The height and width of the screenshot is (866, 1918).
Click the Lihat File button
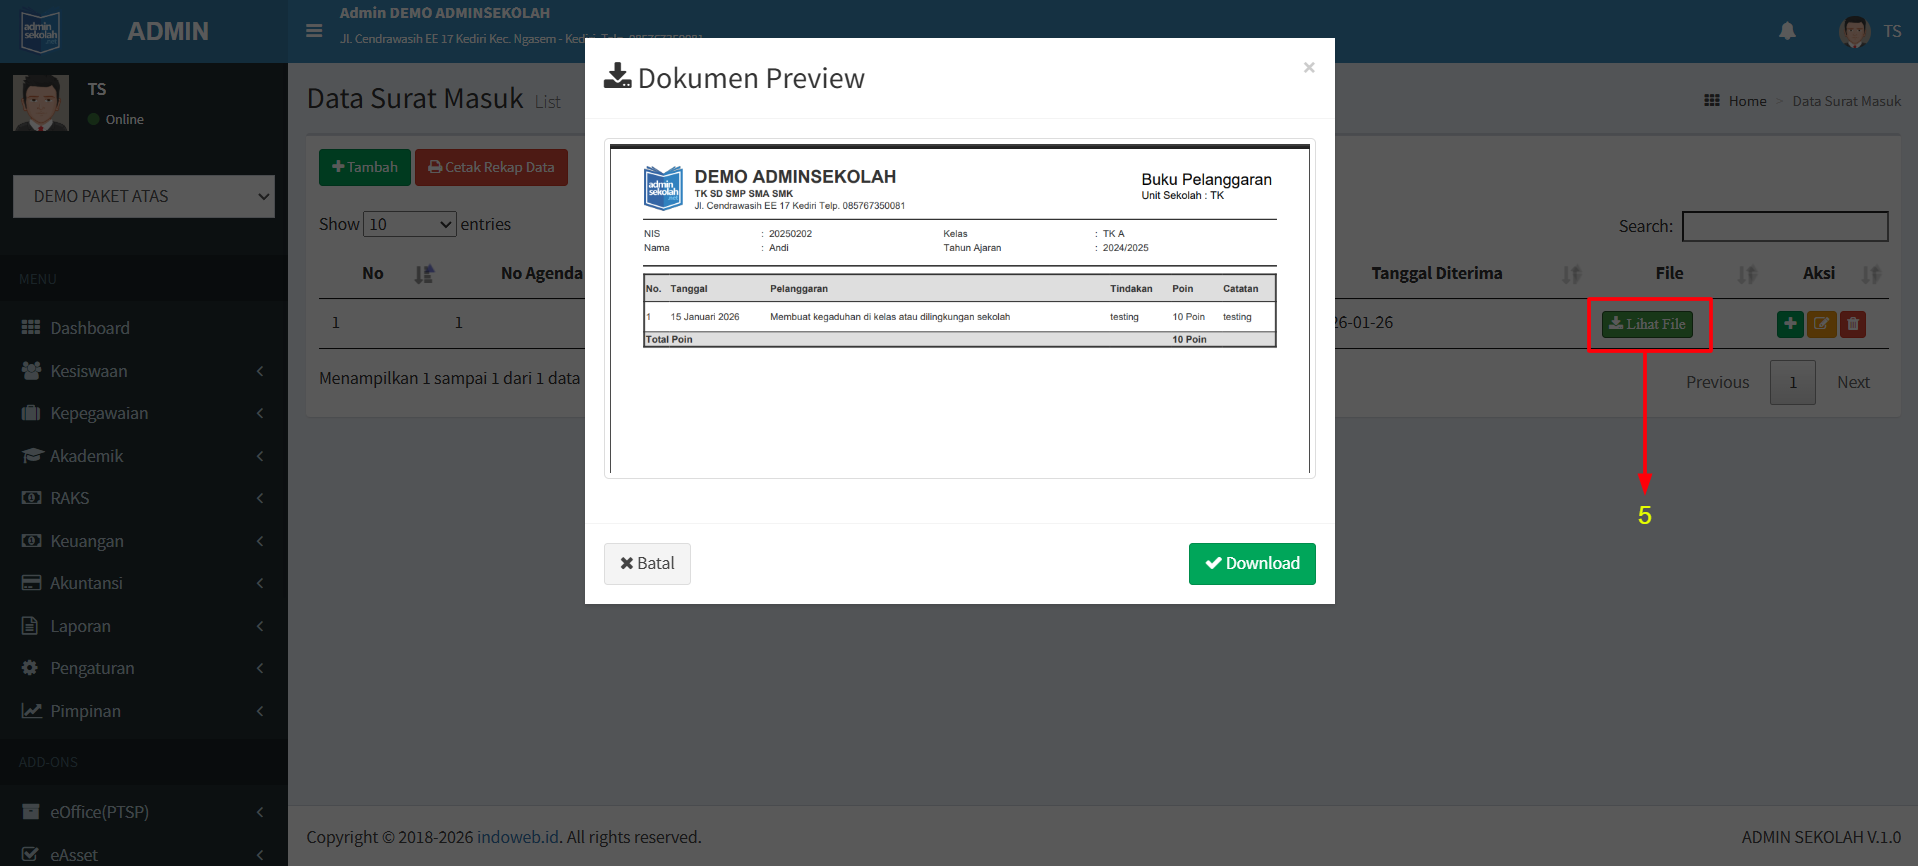[x=1647, y=324]
